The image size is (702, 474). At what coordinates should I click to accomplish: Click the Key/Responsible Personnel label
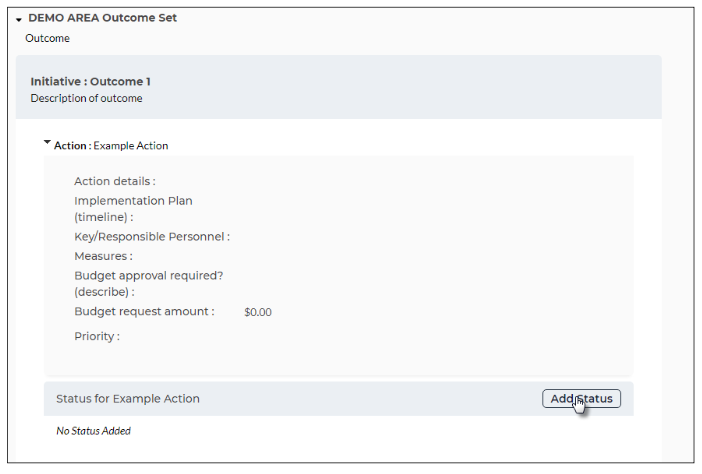tap(152, 237)
